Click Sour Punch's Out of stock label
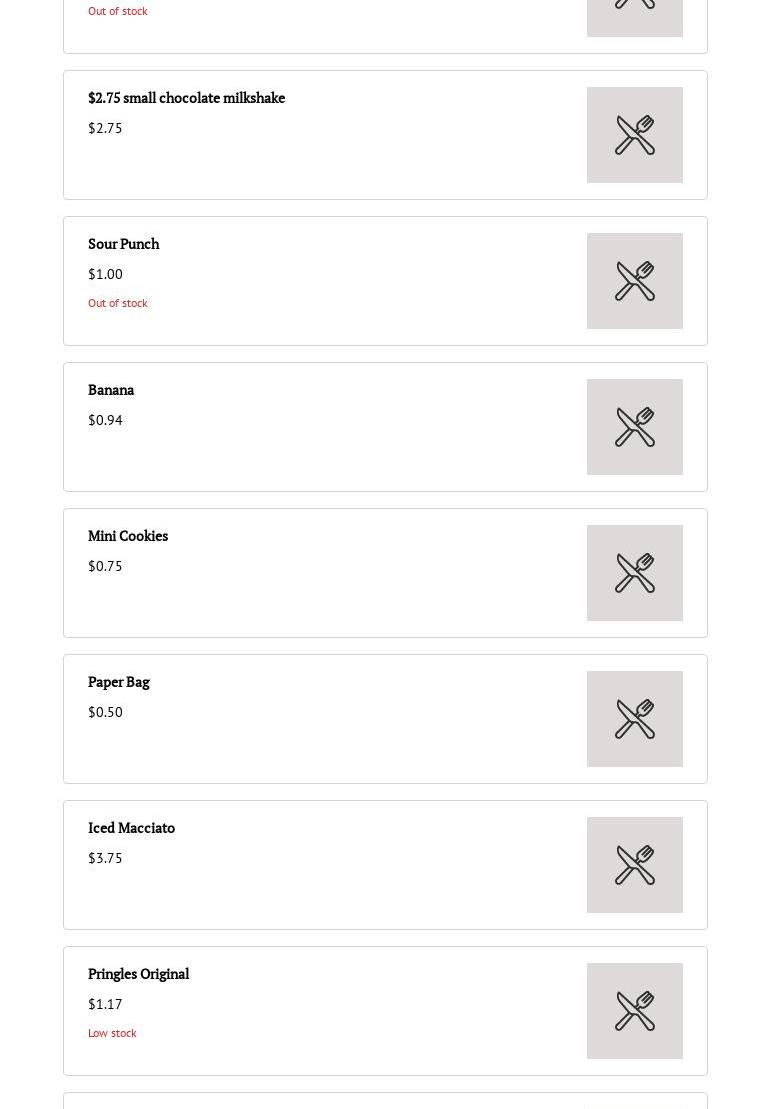 118,303
